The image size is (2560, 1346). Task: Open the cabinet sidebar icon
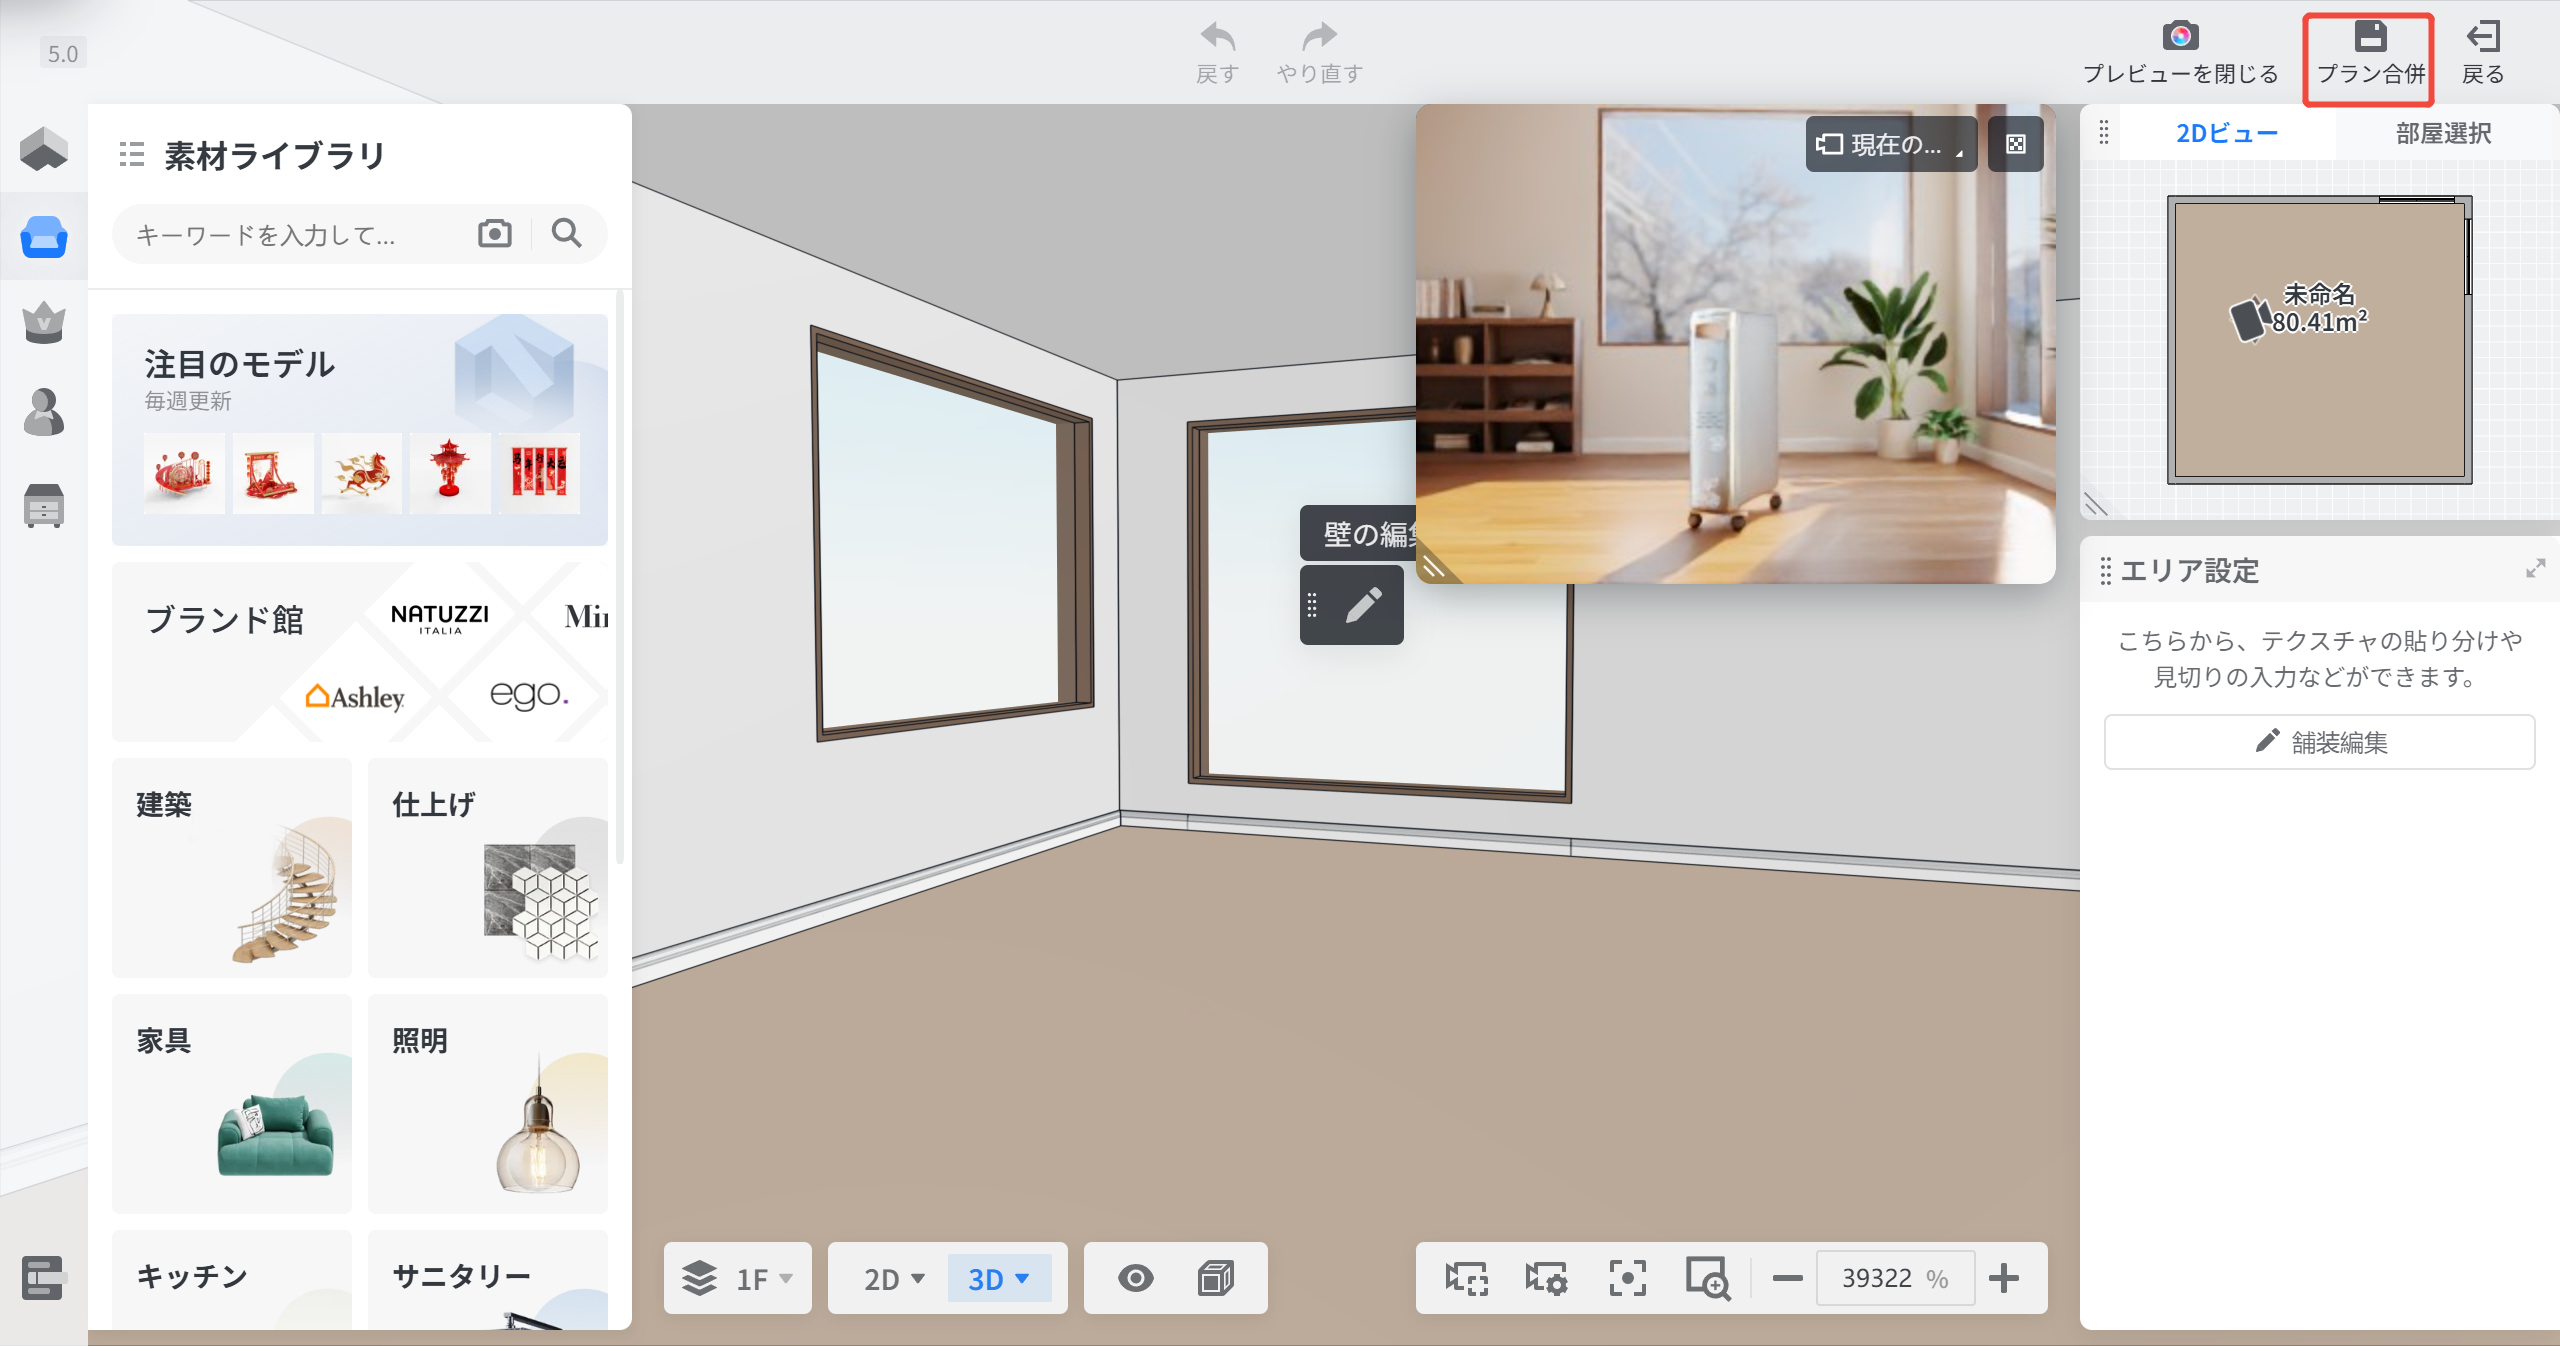44,505
